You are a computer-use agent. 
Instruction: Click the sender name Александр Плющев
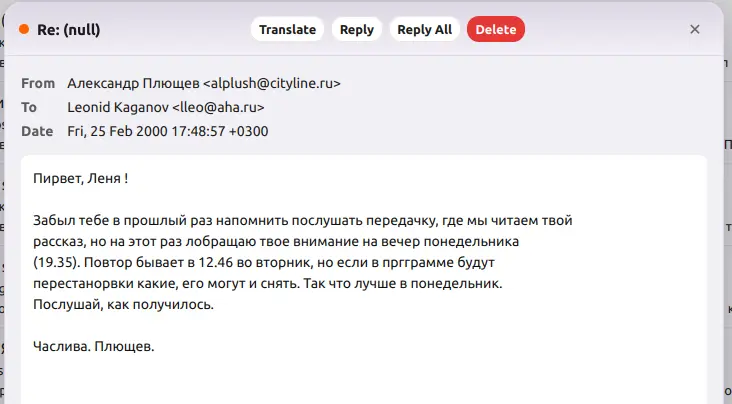[134, 83]
